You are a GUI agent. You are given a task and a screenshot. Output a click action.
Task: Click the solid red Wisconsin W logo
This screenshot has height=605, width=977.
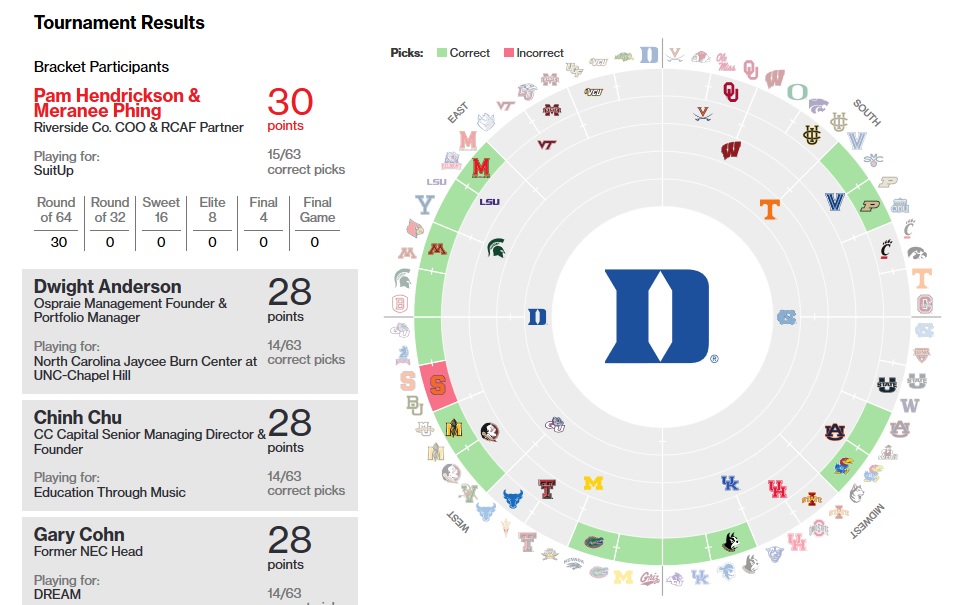[731, 150]
